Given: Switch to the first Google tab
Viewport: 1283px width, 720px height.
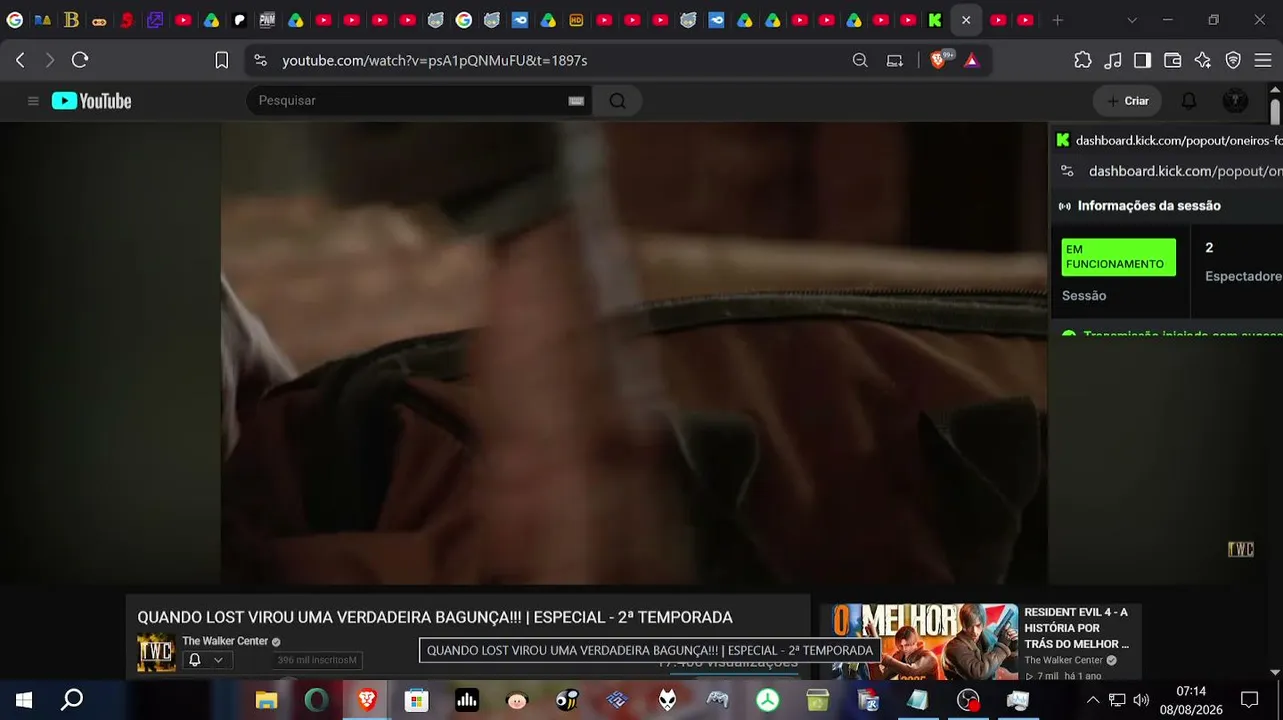Looking at the screenshot, I should pos(15,20).
